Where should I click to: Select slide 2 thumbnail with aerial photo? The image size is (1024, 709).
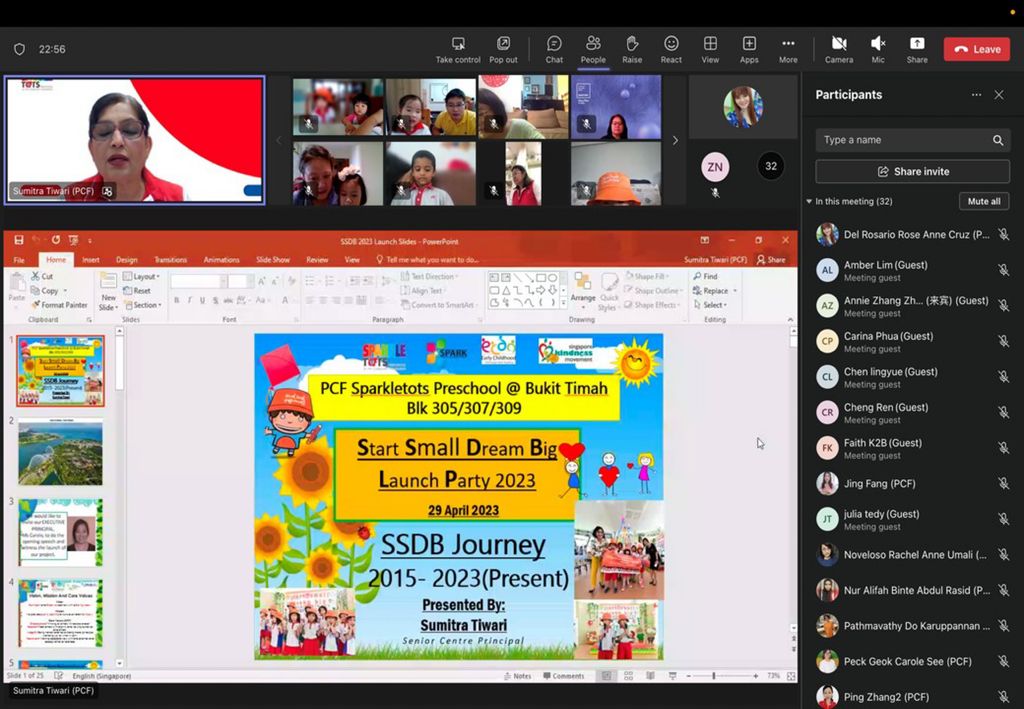[x=60, y=452]
